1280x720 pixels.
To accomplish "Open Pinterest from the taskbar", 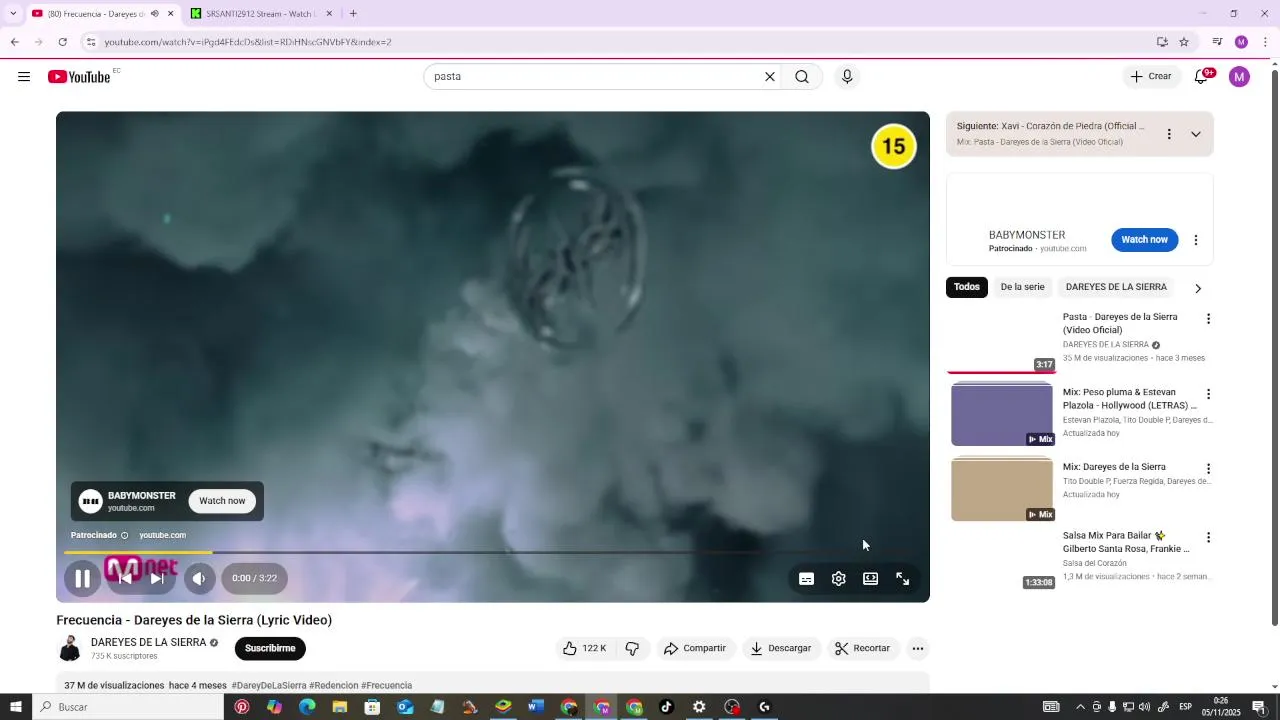I will 242,707.
